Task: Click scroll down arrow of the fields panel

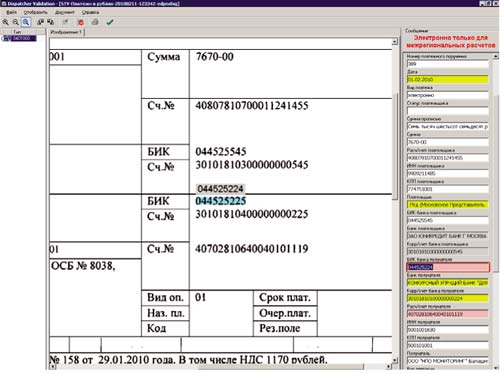Action: tap(496, 367)
